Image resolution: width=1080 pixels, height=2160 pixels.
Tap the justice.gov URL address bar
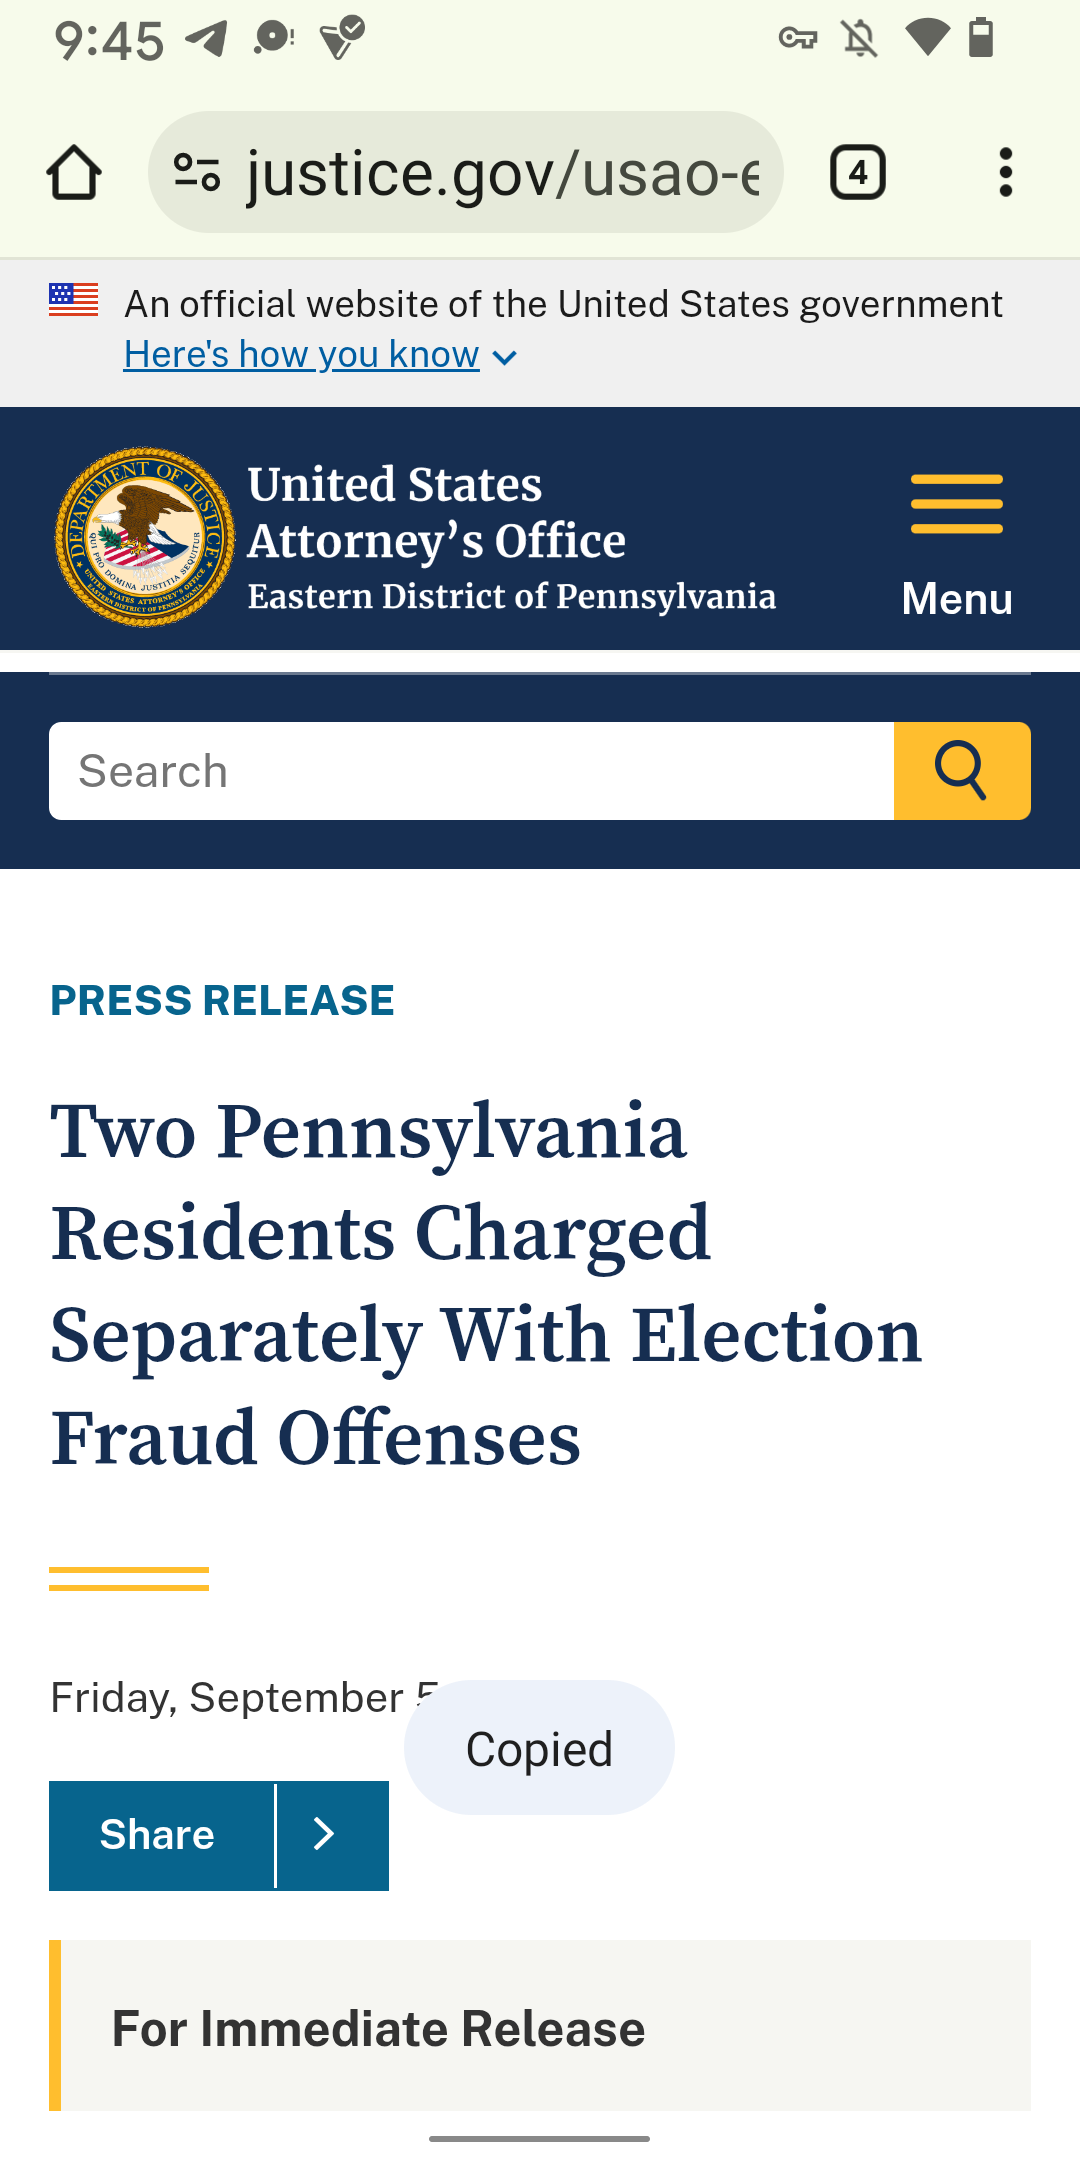500,173
